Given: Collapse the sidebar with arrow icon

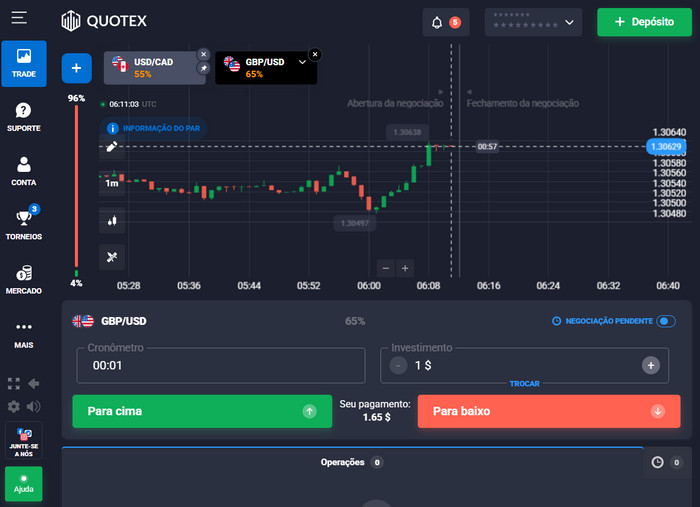Looking at the screenshot, I should click(34, 383).
